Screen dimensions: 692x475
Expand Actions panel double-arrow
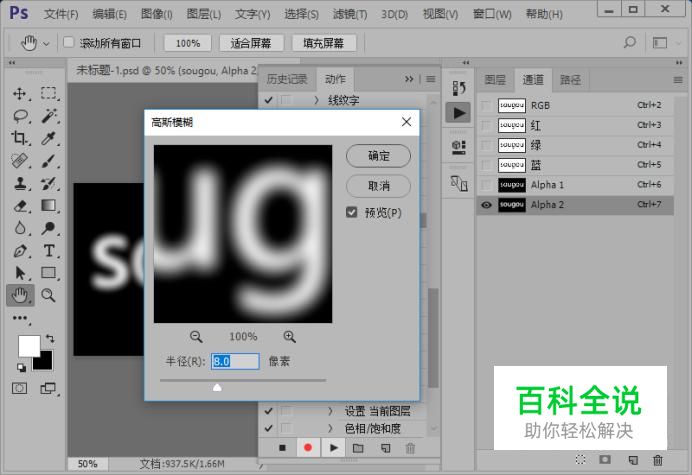409,79
